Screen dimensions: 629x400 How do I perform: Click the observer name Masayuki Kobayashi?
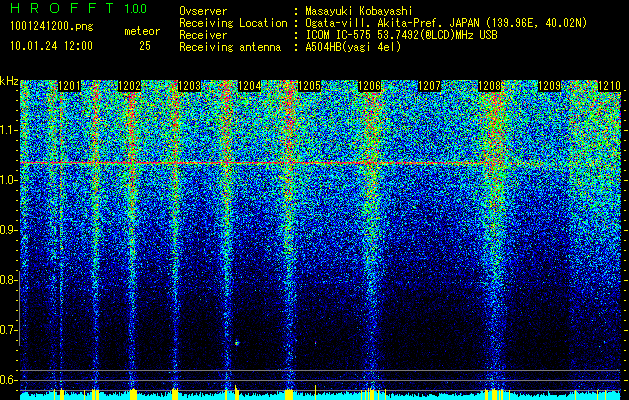tap(358, 11)
